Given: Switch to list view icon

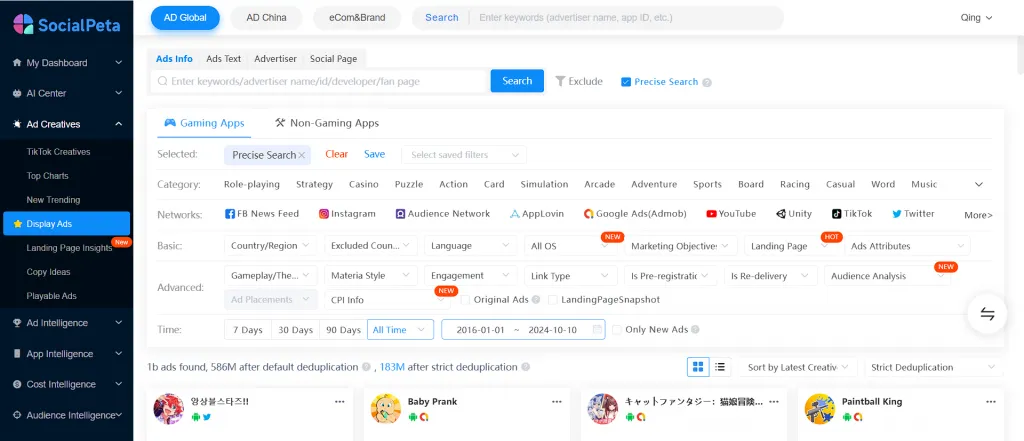Looking at the screenshot, I should coord(720,367).
